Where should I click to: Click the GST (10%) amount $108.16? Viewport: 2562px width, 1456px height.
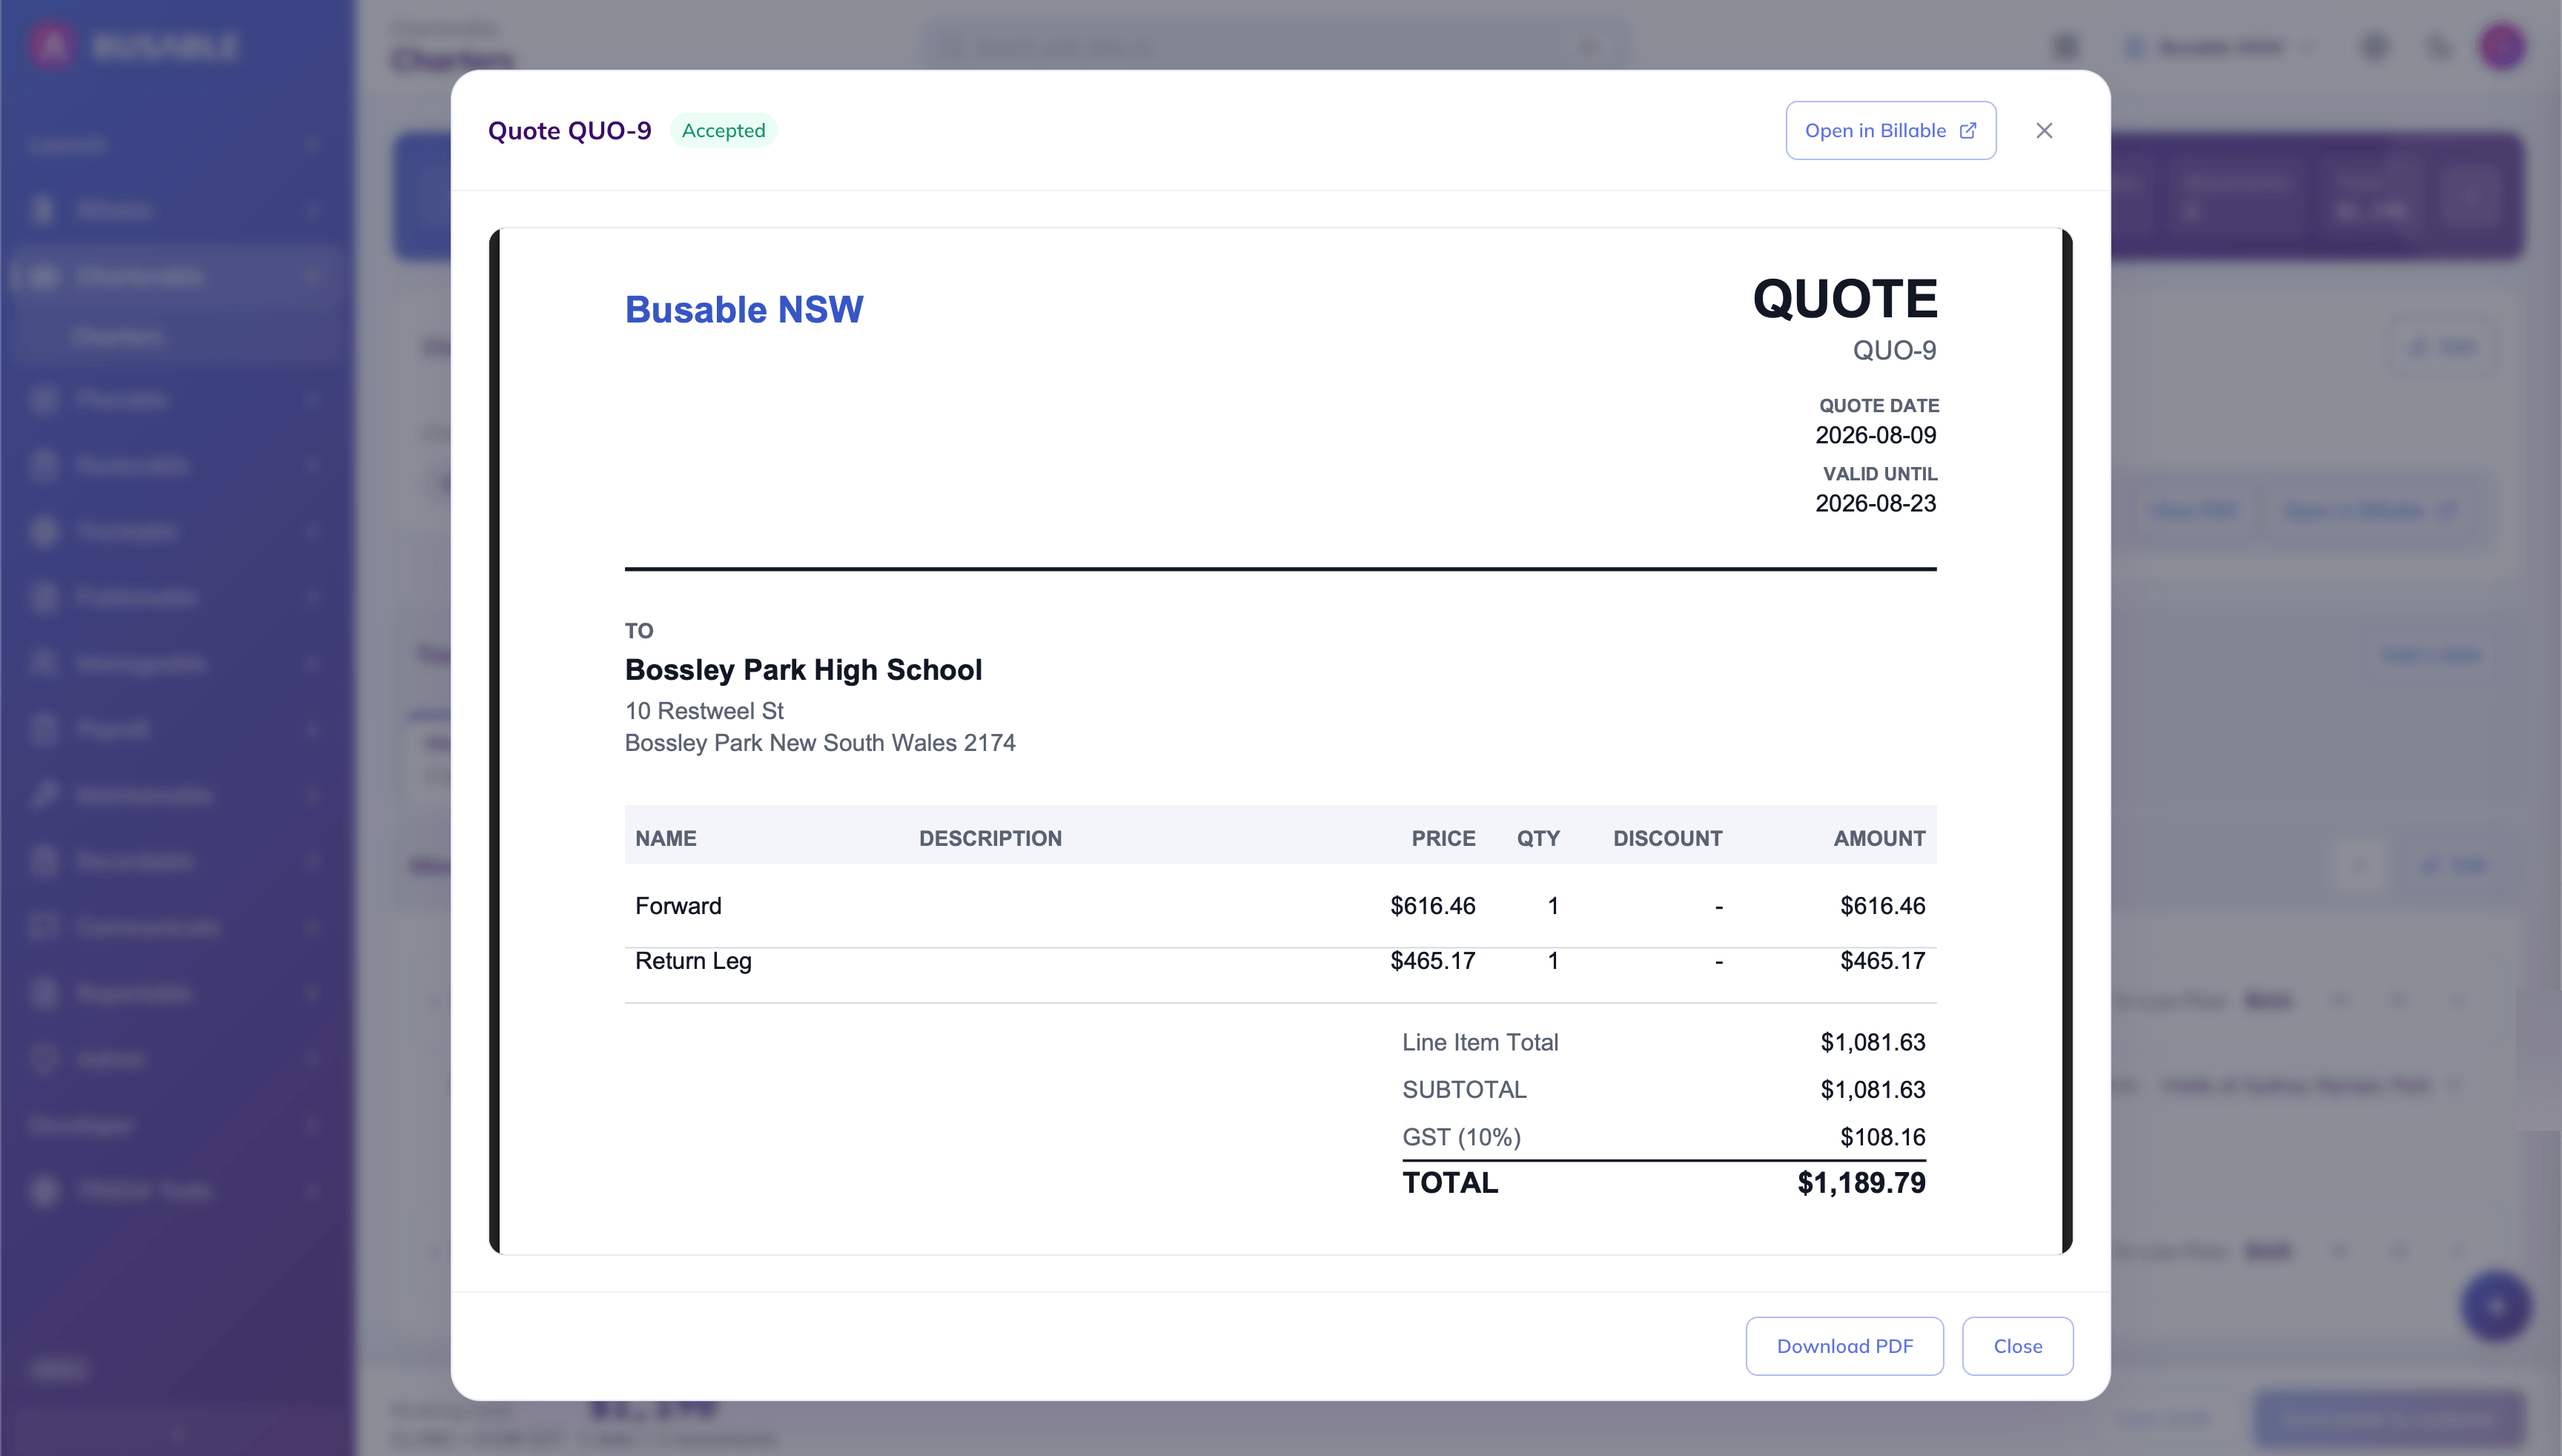pyautogui.click(x=1882, y=1137)
